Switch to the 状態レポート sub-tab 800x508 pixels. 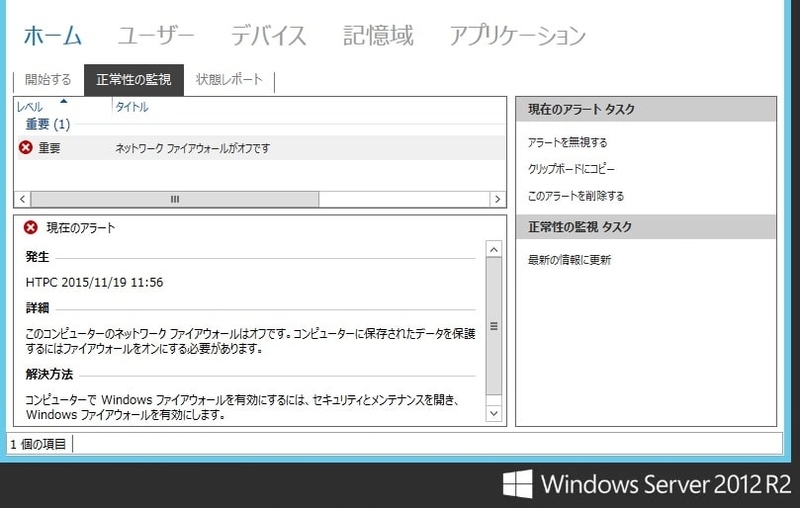[x=229, y=80]
